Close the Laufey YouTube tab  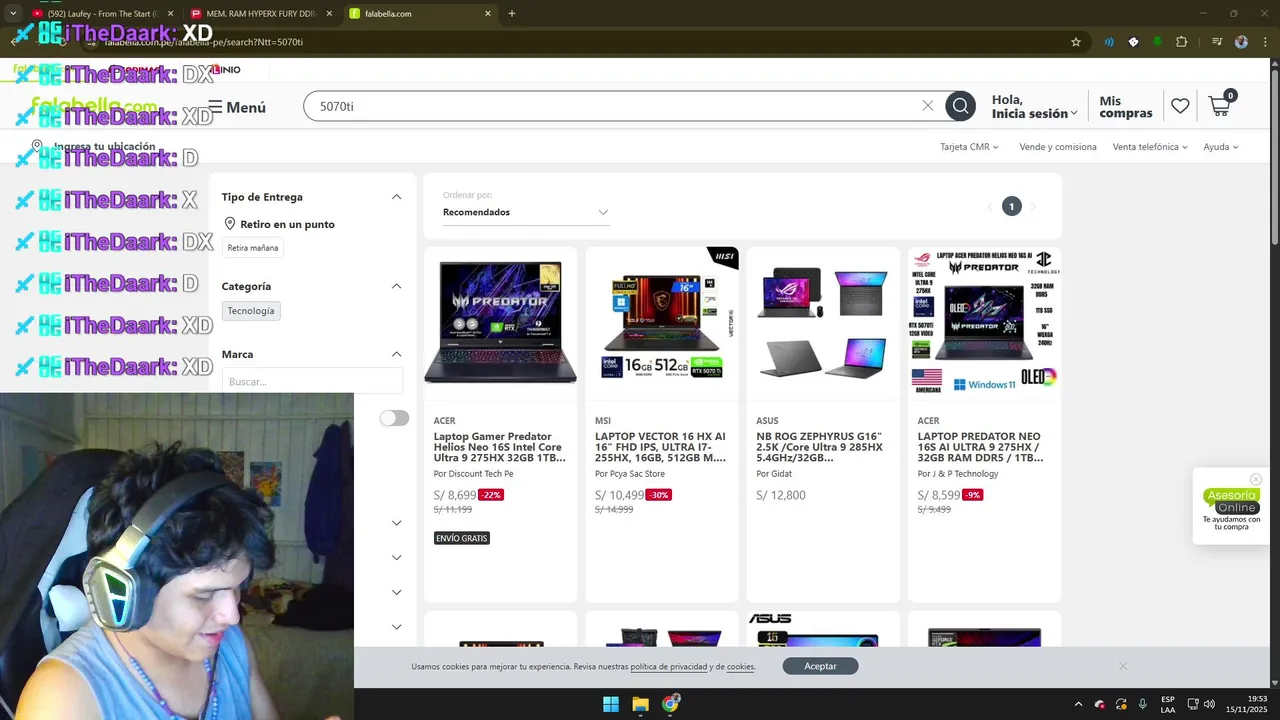(170, 14)
